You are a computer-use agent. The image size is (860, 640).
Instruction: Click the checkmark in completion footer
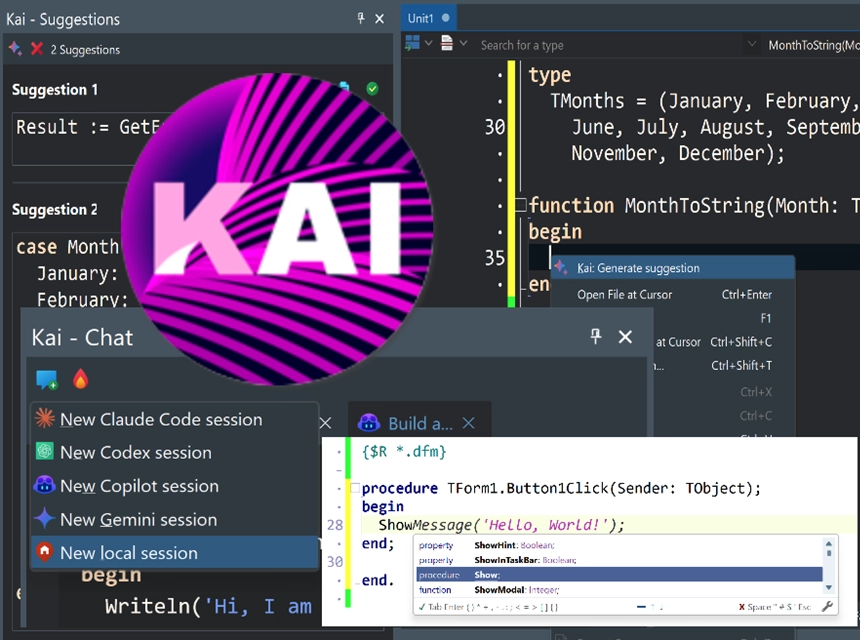(x=422, y=607)
